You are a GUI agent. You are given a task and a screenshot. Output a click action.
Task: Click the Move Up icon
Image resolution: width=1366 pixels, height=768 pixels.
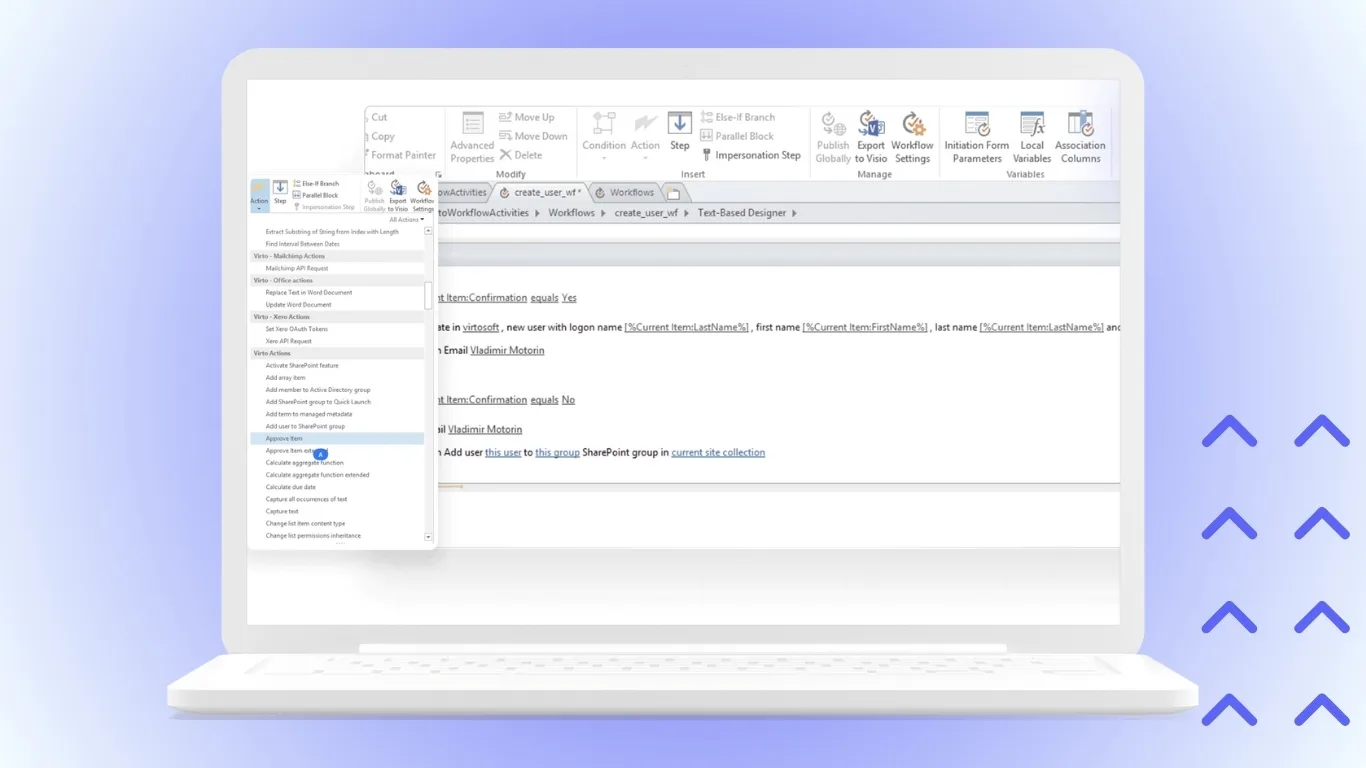point(531,117)
